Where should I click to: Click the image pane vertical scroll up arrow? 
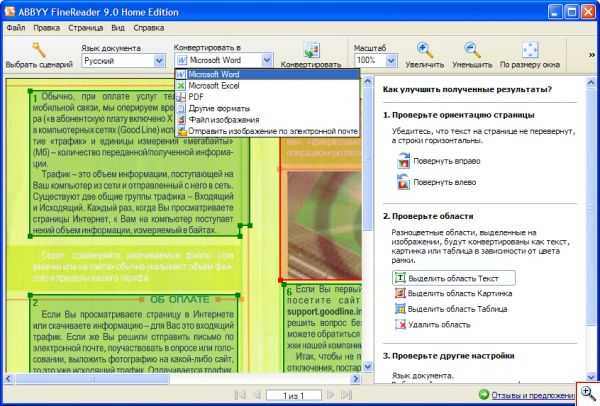pyautogui.click(x=368, y=81)
